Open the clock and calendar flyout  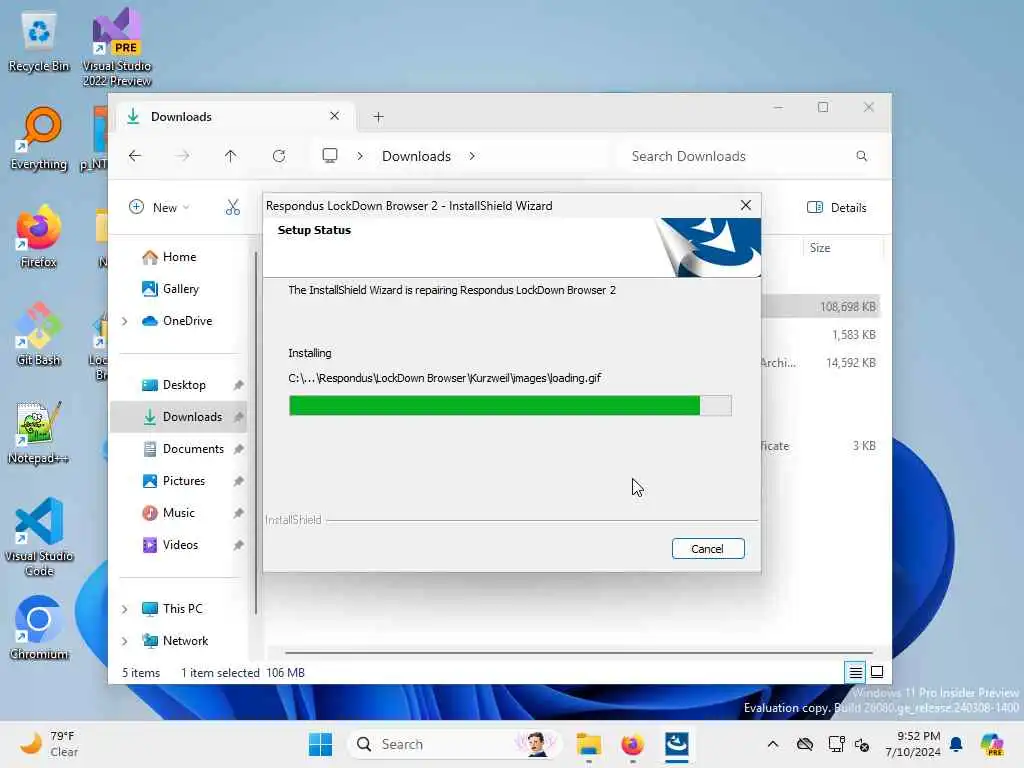(x=912, y=744)
